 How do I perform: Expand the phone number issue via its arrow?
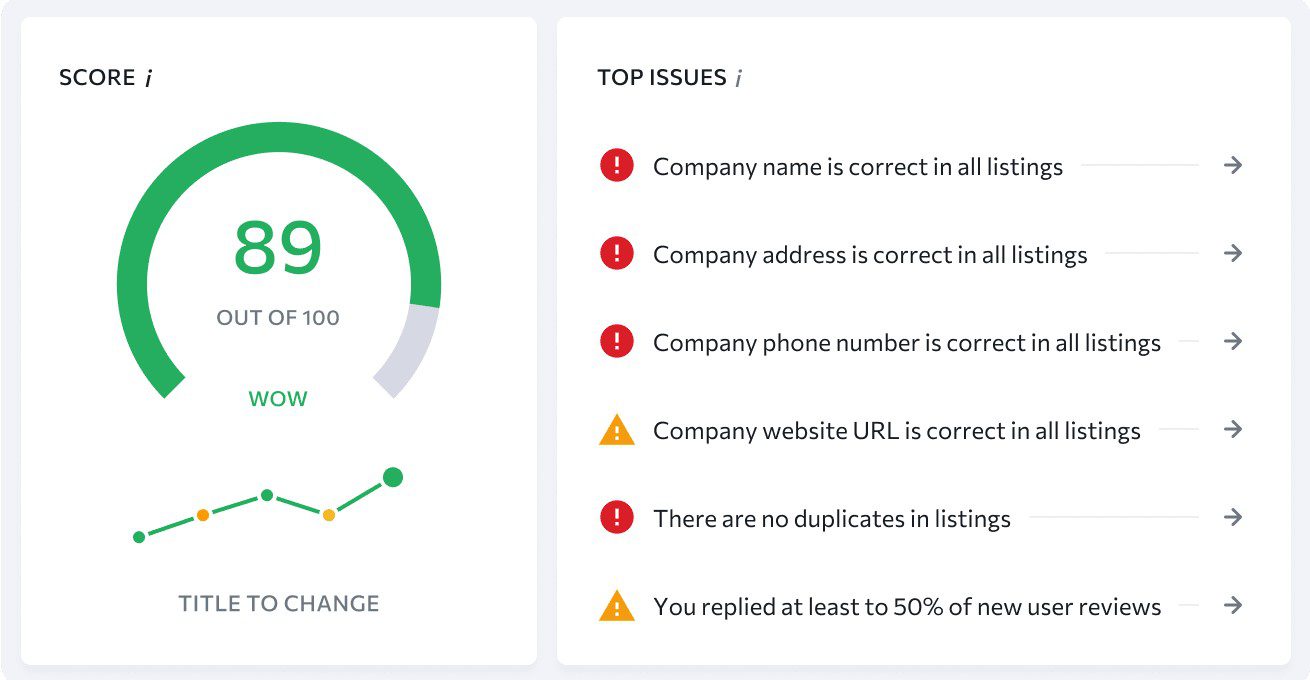(x=1233, y=342)
